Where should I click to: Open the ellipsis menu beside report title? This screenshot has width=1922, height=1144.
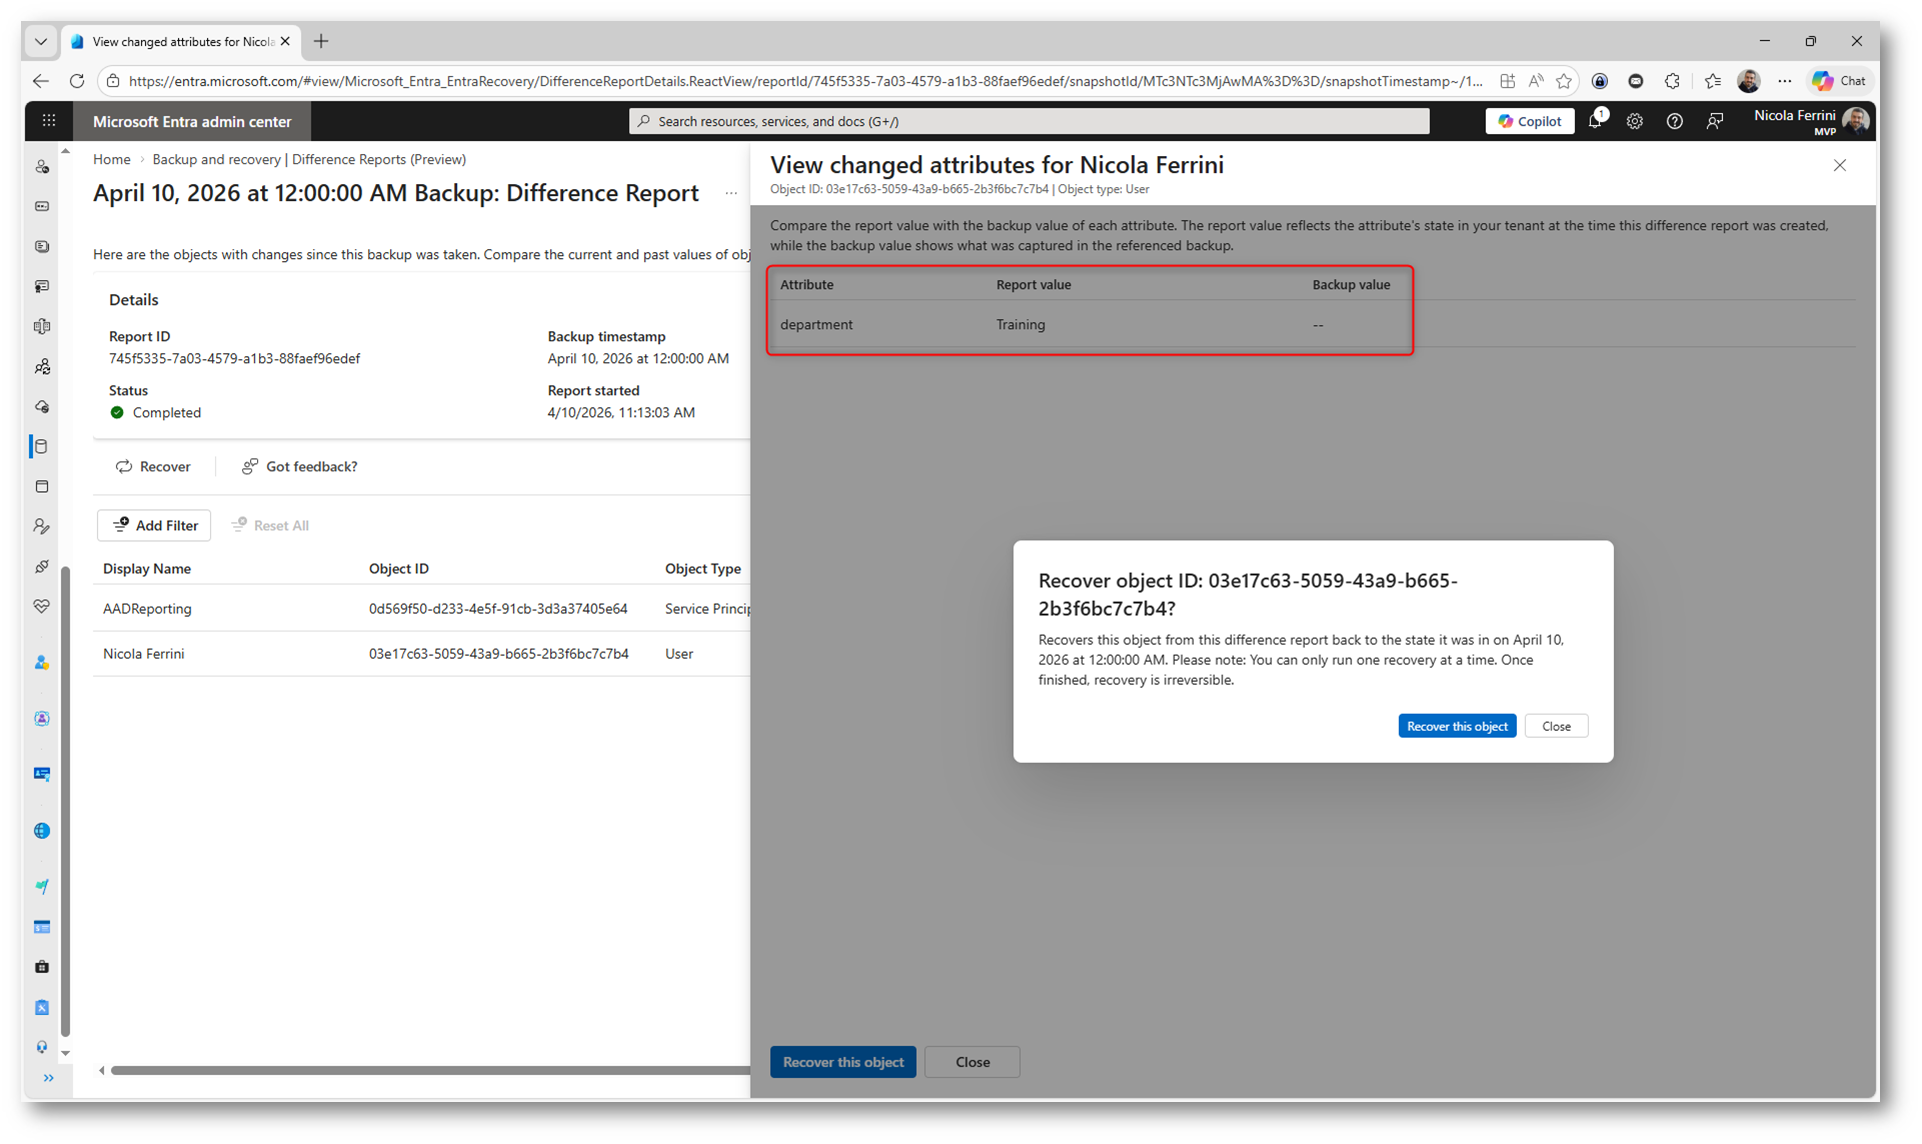[x=731, y=194]
